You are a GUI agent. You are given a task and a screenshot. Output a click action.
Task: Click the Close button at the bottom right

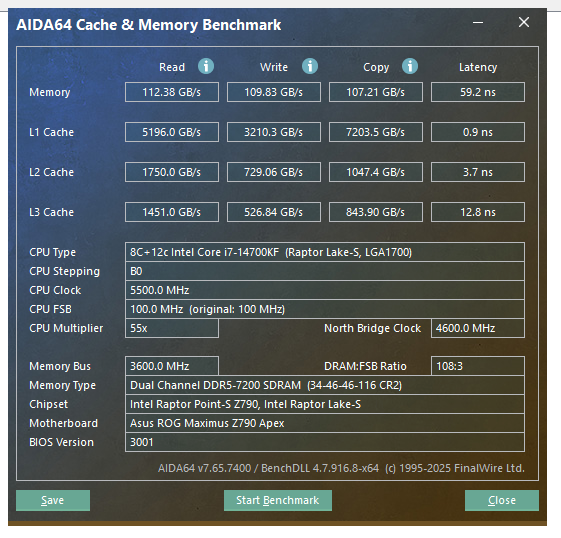point(502,500)
